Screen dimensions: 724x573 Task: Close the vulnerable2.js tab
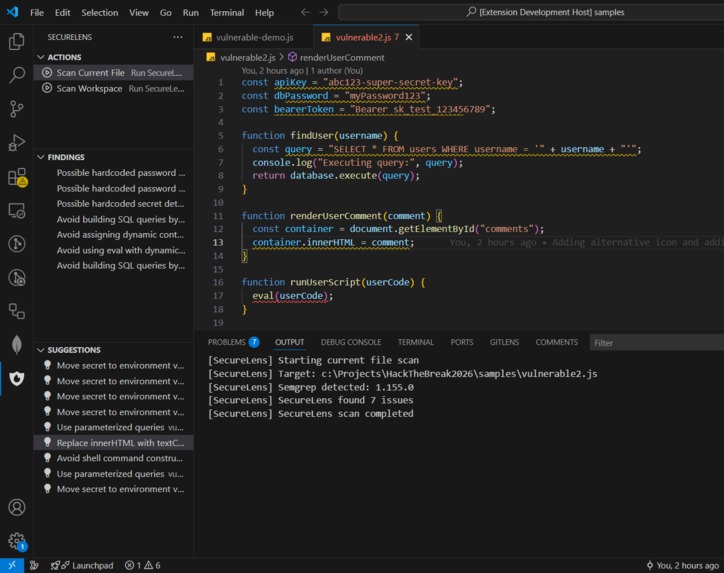coord(409,37)
